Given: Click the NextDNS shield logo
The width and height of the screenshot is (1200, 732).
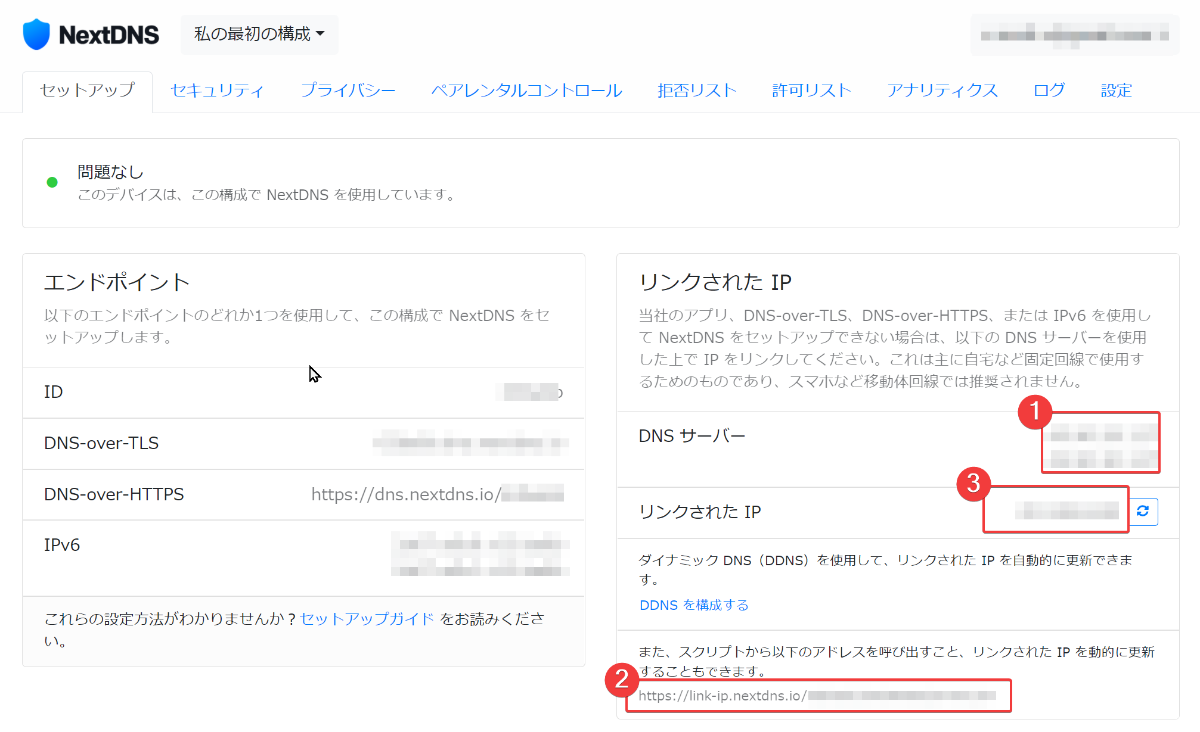Looking at the screenshot, I should point(36,34).
